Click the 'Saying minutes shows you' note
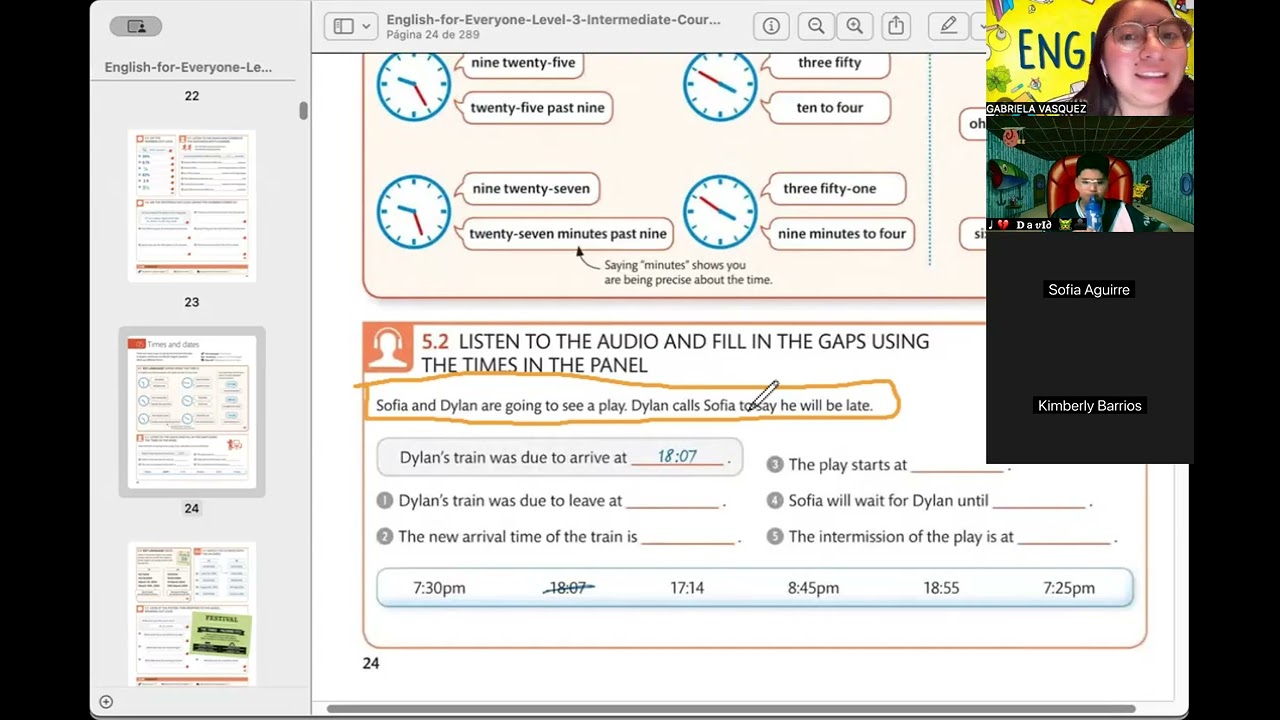Viewport: 1280px width, 720px height. click(688, 272)
